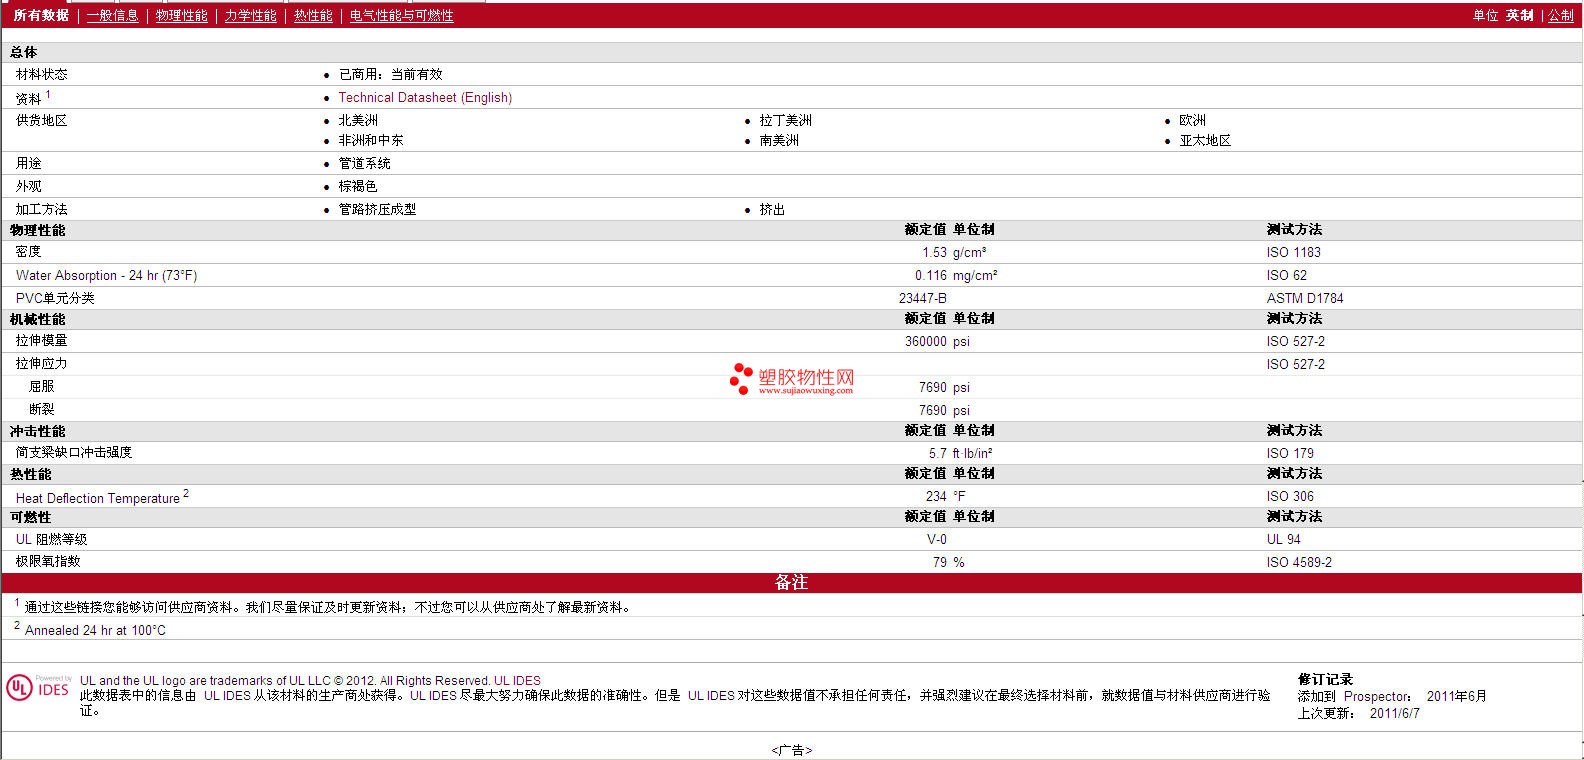
Task: Click the 广告 advertisement placeholder
Action: click(791, 750)
